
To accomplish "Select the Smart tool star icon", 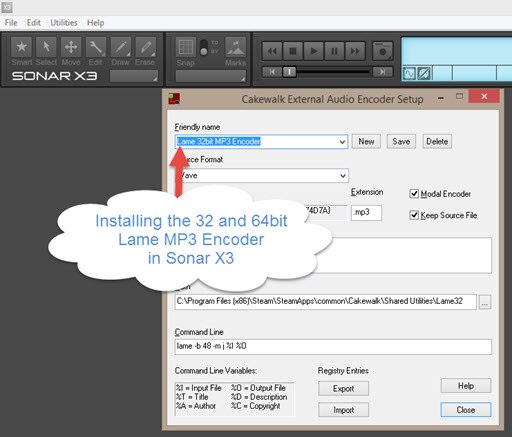I will [22, 47].
